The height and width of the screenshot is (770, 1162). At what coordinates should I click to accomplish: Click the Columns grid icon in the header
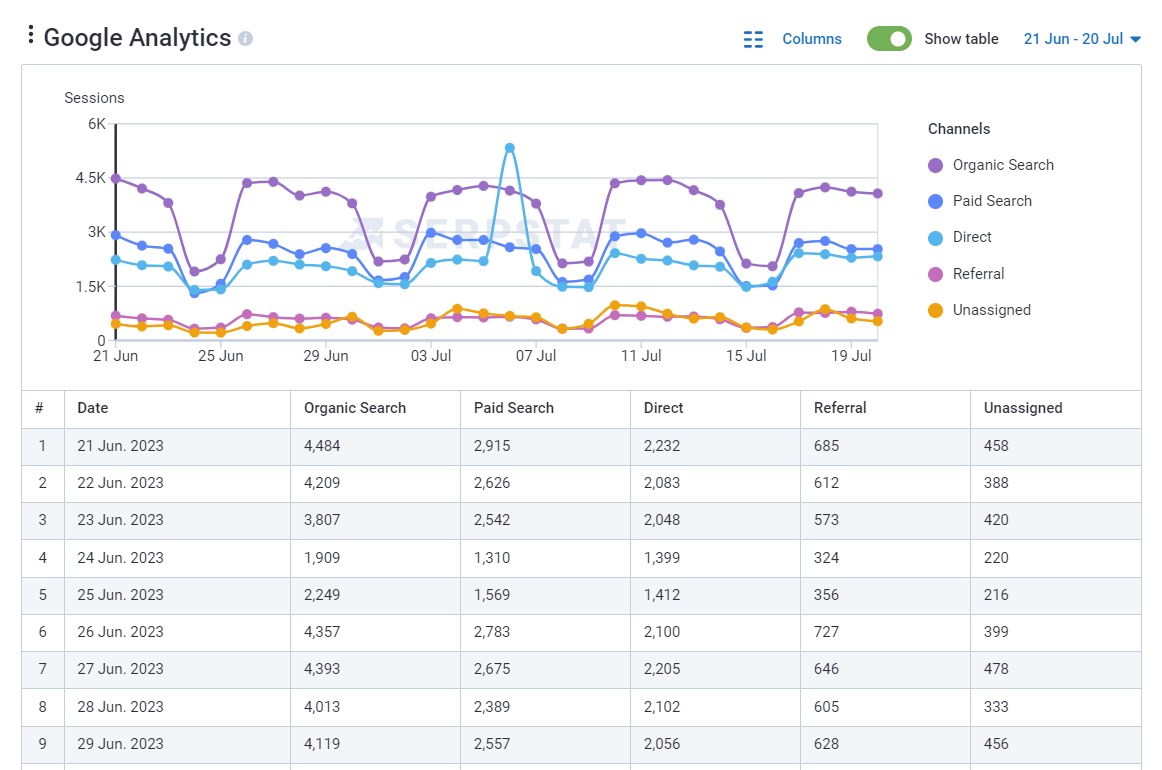point(753,38)
